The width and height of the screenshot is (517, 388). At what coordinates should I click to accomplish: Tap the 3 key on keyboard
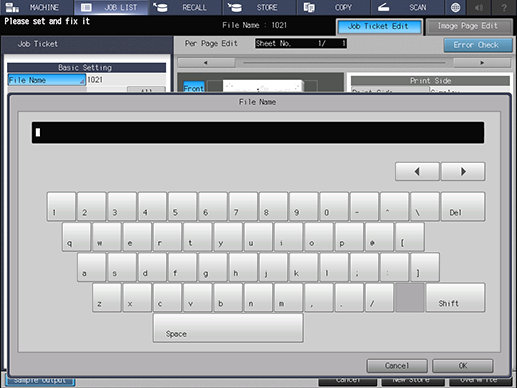[x=122, y=206]
